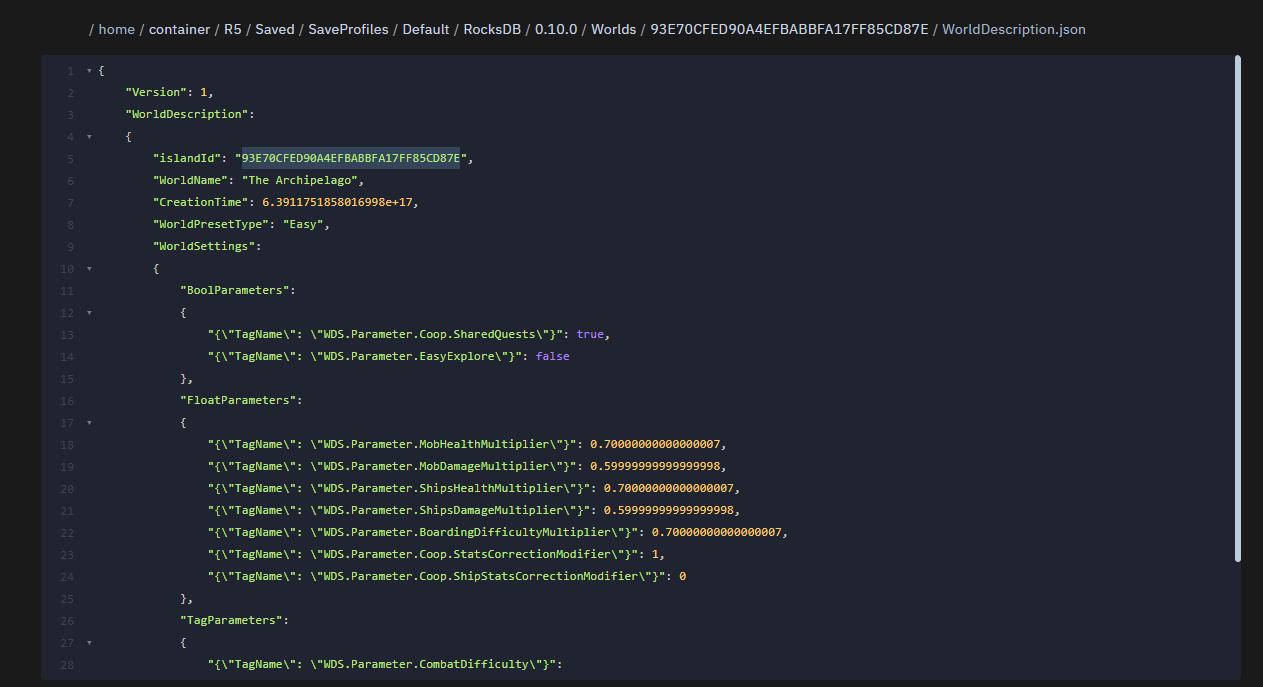The image size is (1263, 687).
Task: Click the SharedQuests true value
Action: coord(590,334)
